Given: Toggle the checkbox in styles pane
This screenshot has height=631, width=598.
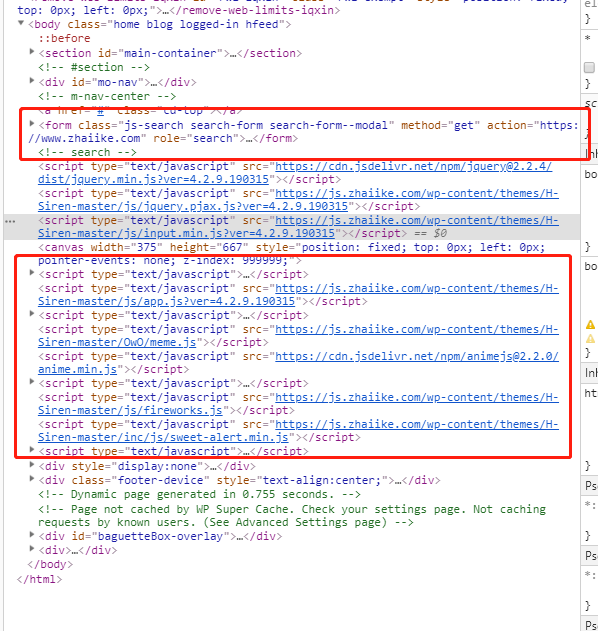Looking at the screenshot, I should tap(589, 67).
